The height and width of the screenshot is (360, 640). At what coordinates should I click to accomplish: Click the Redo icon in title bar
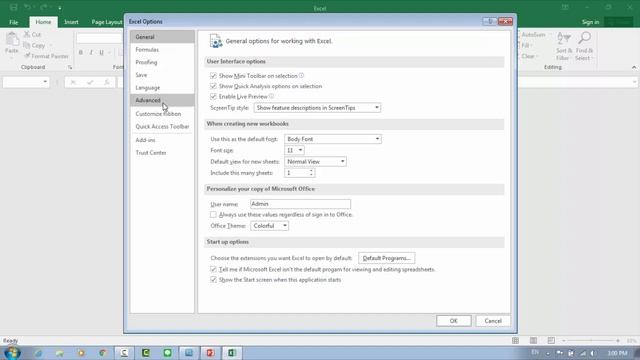[x=43, y=7]
